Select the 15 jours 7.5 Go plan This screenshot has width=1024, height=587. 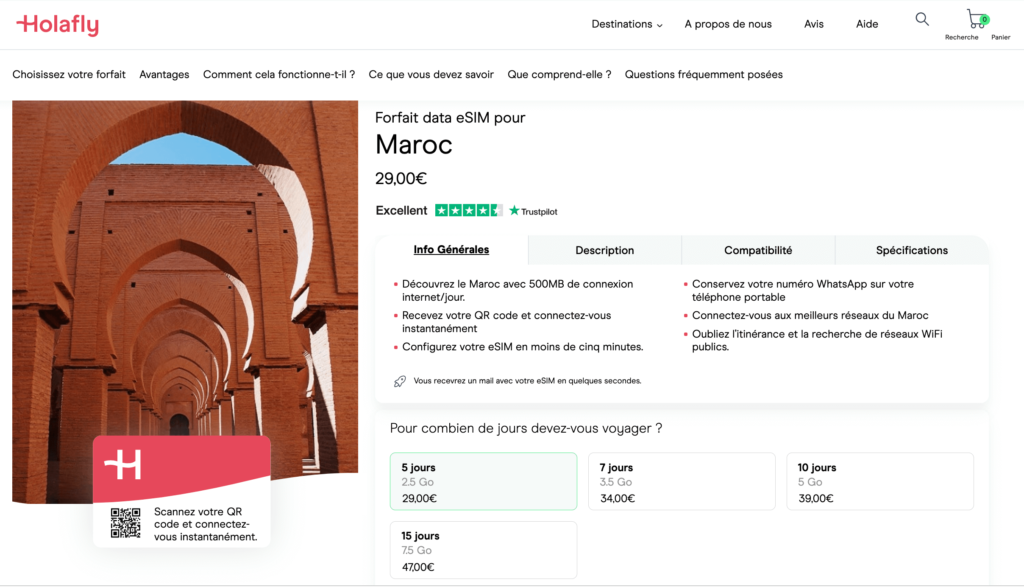click(x=483, y=549)
